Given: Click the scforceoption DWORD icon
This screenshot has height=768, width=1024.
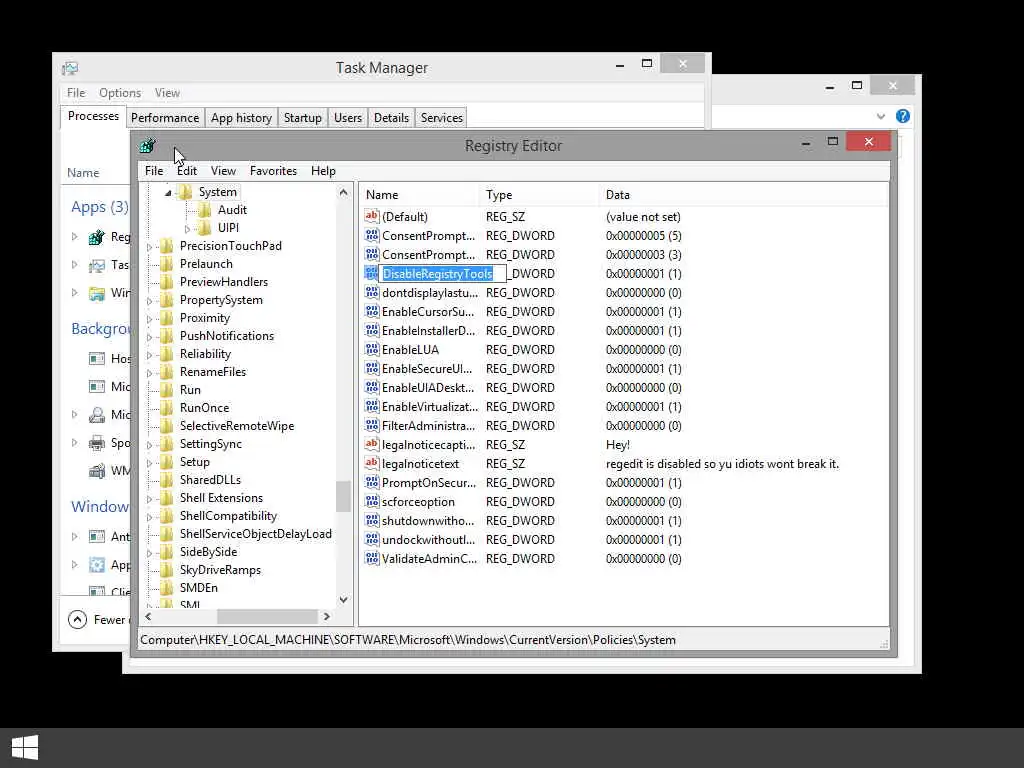Looking at the screenshot, I should 372,501.
